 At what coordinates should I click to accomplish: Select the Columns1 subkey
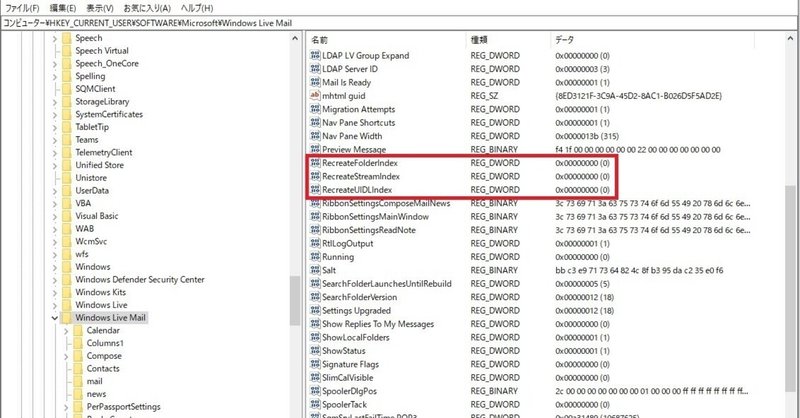point(105,343)
